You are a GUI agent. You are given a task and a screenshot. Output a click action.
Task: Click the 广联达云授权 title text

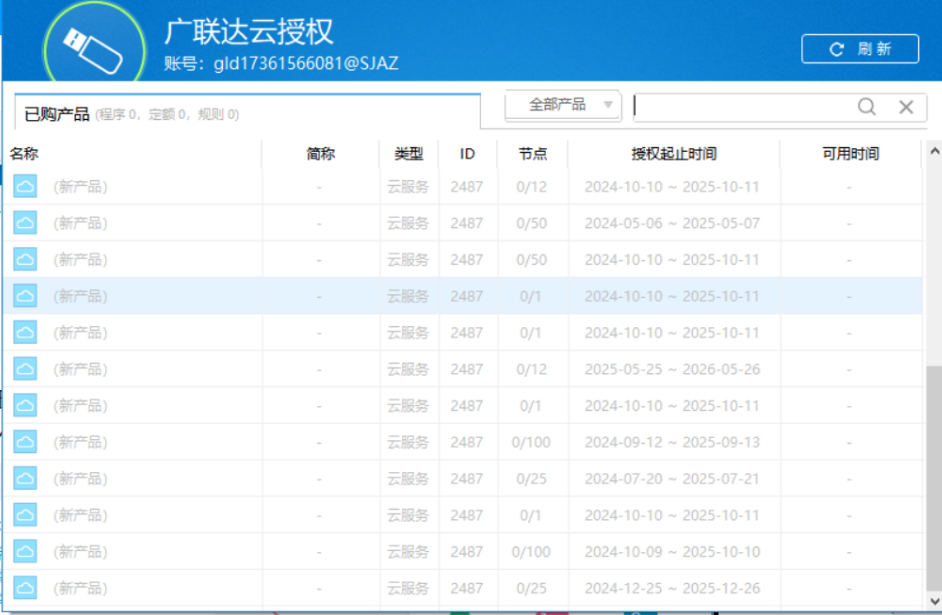(x=249, y=31)
